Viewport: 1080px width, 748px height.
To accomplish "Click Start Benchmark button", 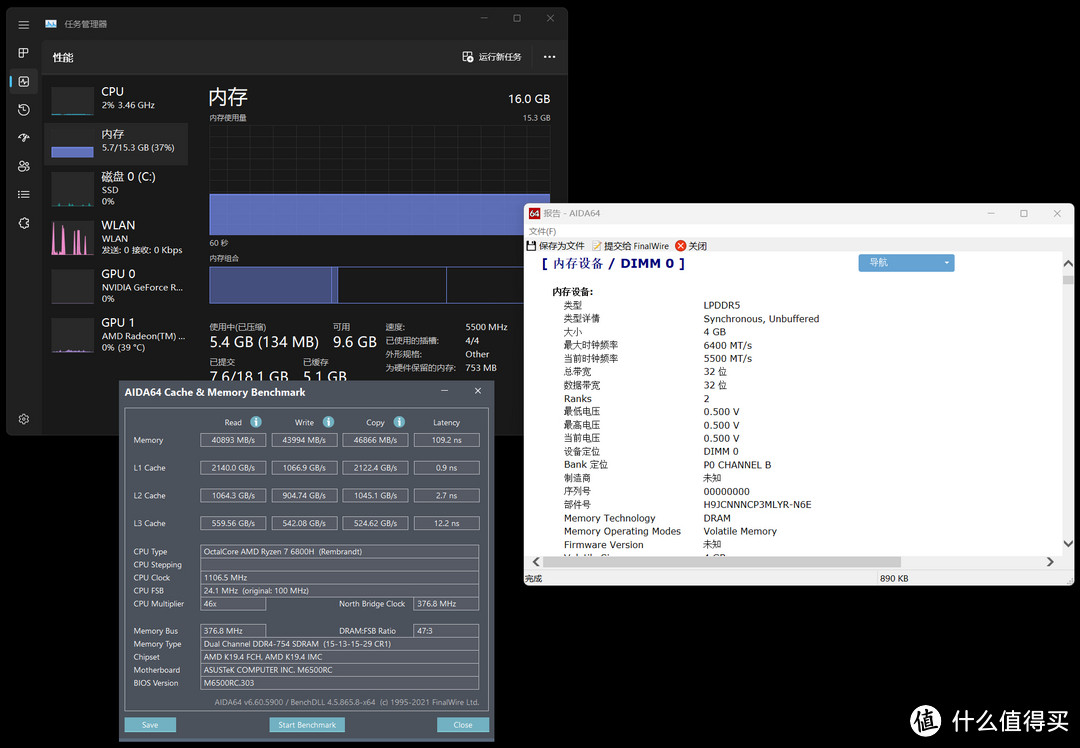I will (307, 725).
